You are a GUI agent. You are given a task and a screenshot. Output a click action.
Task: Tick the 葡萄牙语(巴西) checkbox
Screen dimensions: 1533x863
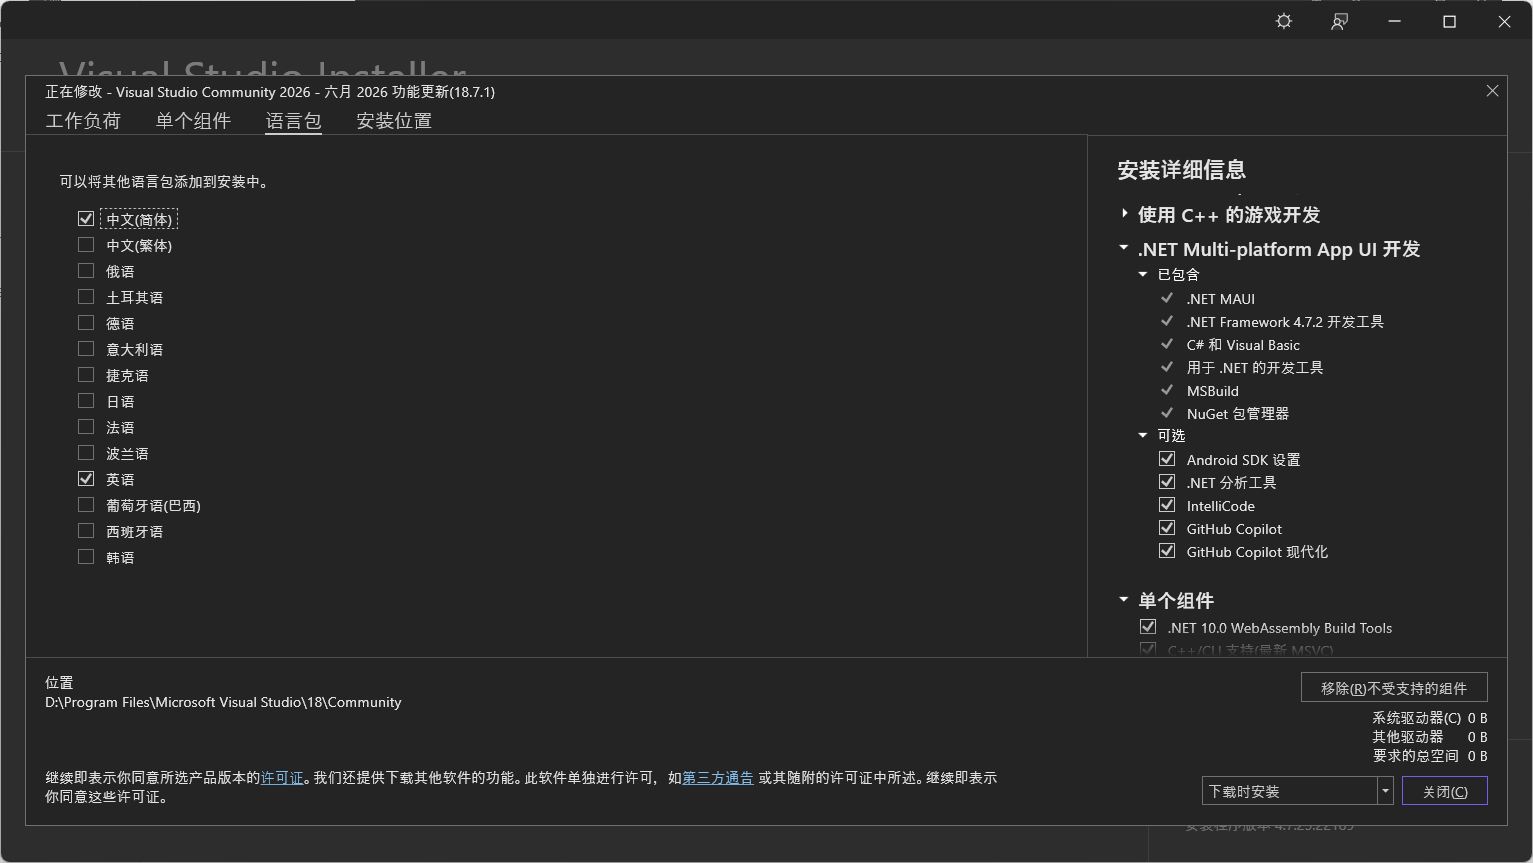click(x=86, y=505)
